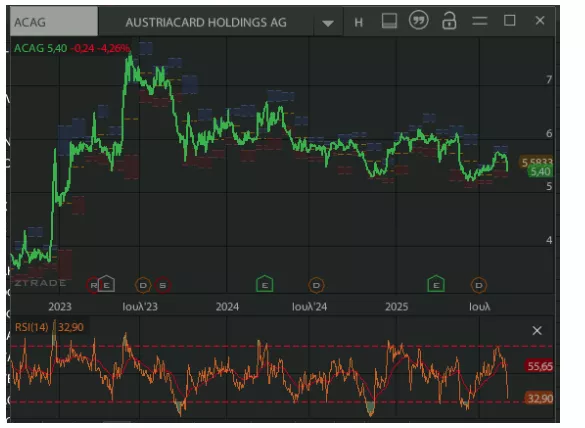Image resolution: width=585 pixels, height=428 pixels.
Task: Click the 2023 label on time axis
Action: point(60,307)
